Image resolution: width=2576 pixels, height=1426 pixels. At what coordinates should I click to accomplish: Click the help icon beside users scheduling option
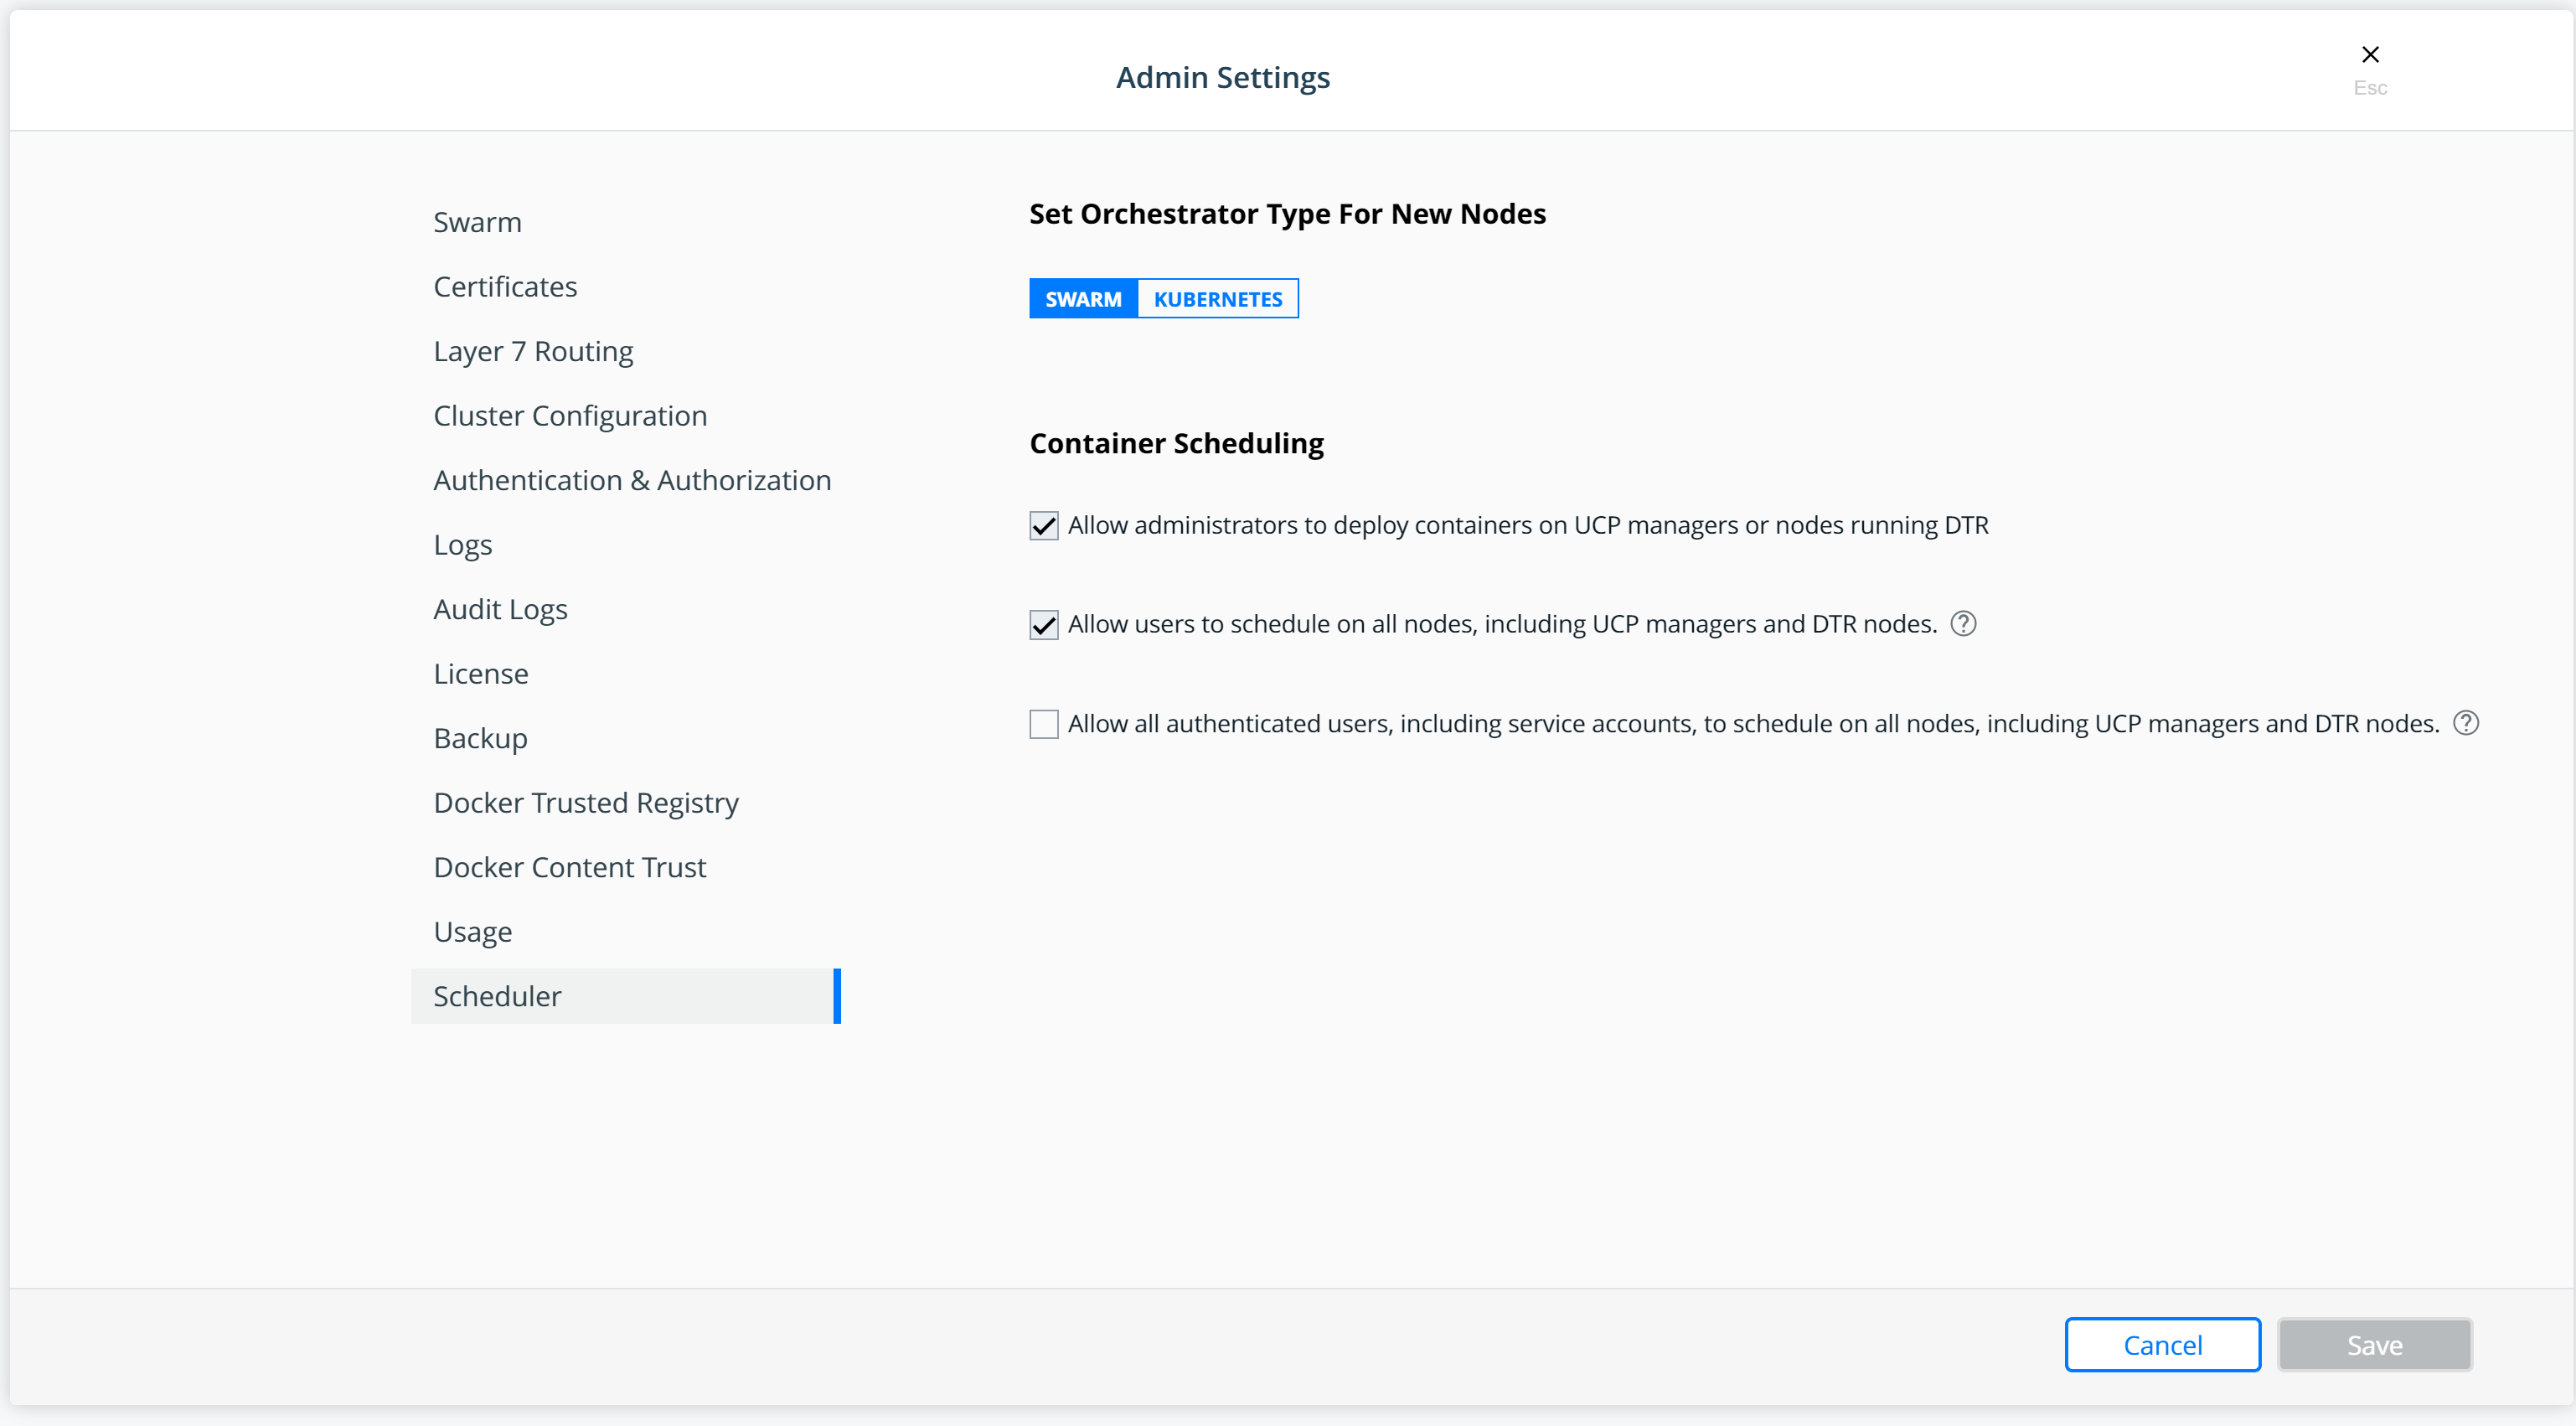1963,624
